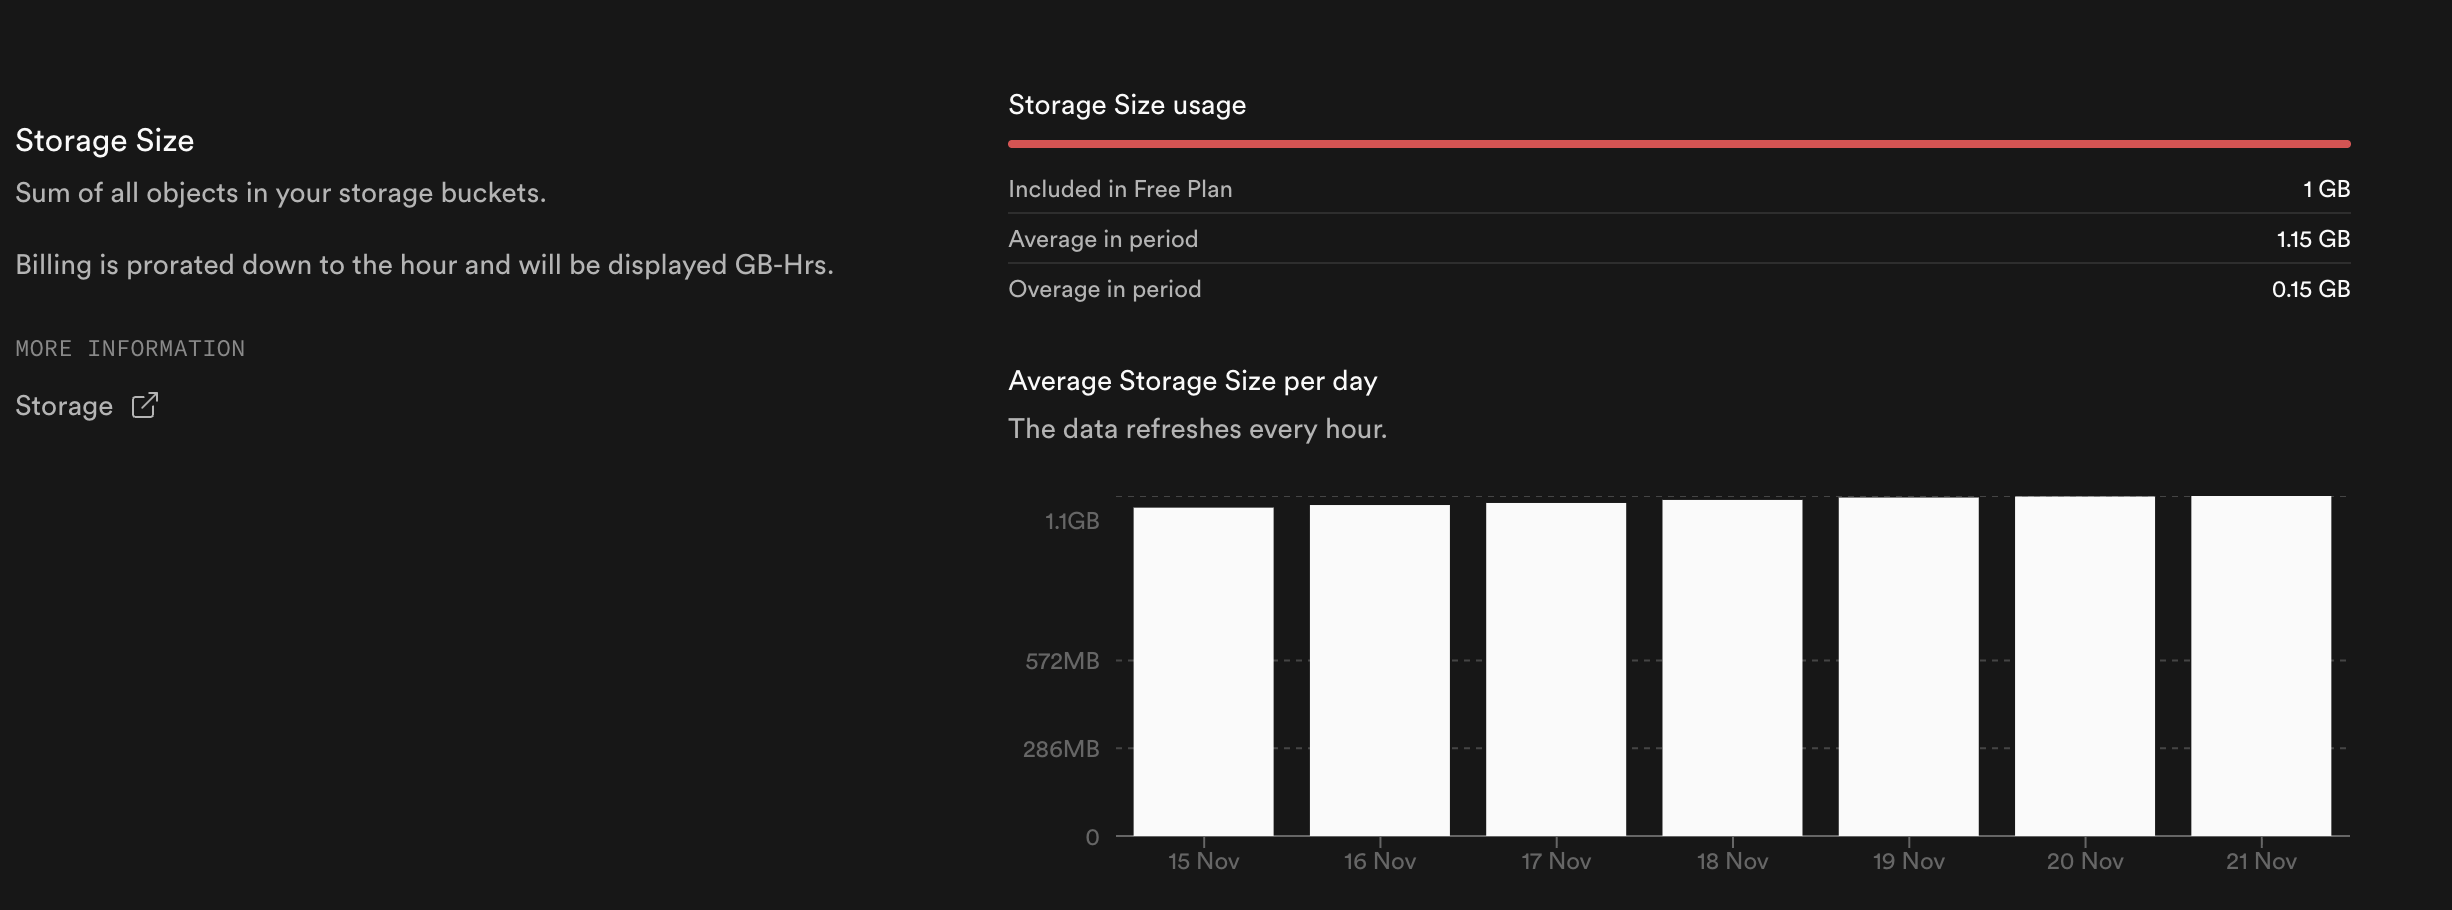Image resolution: width=2452 pixels, height=910 pixels.
Task: Click the MORE INFORMATION label
Action: pos(130,349)
